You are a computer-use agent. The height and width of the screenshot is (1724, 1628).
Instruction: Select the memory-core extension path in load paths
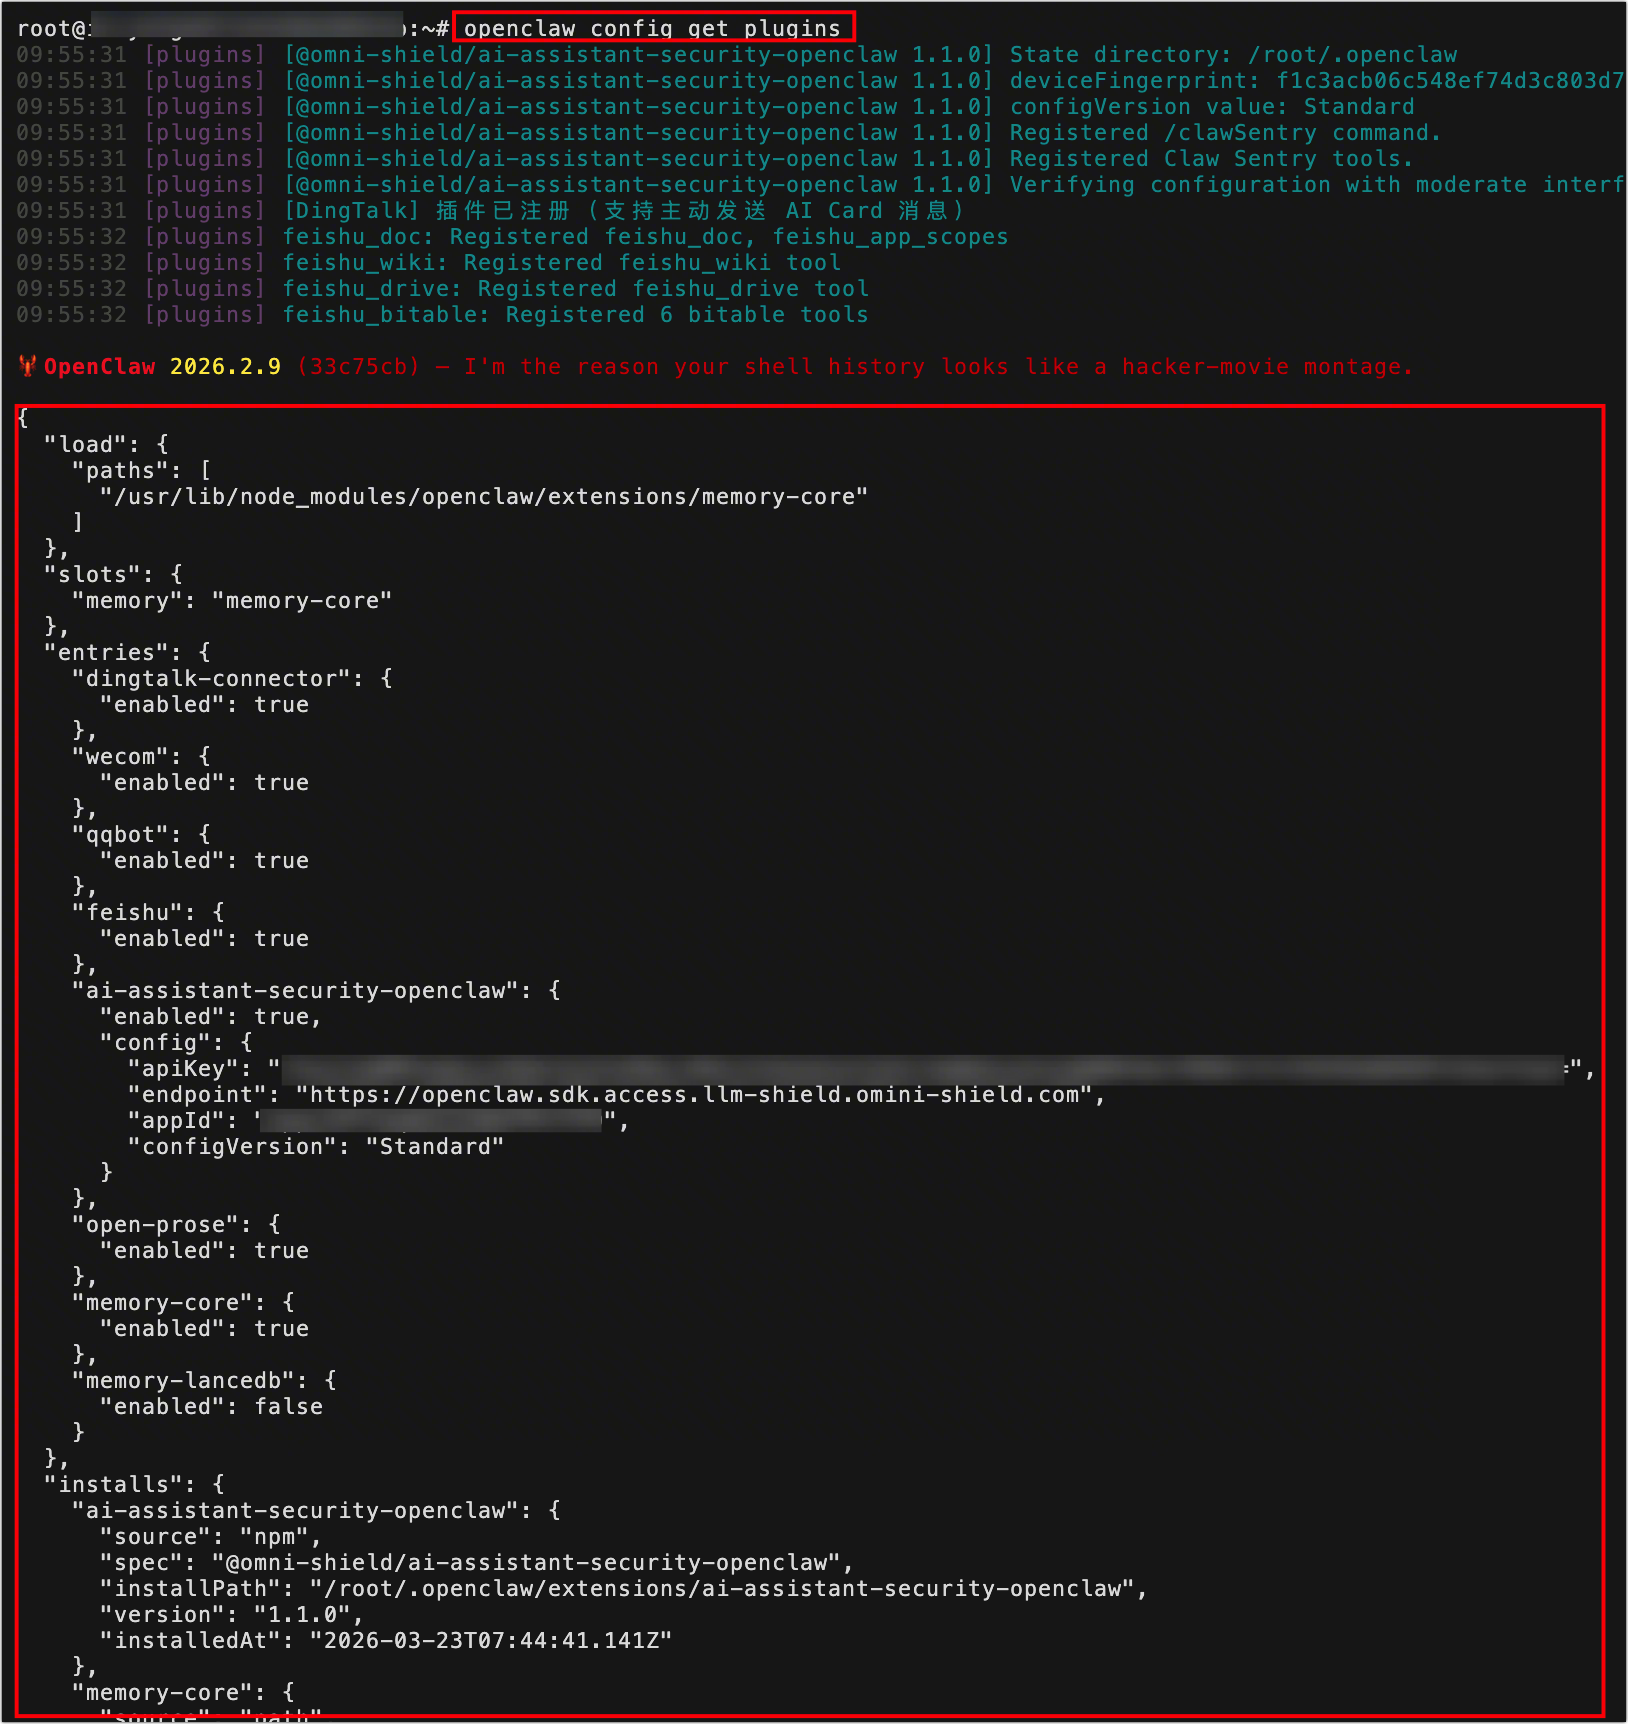pyautogui.click(x=483, y=497)
